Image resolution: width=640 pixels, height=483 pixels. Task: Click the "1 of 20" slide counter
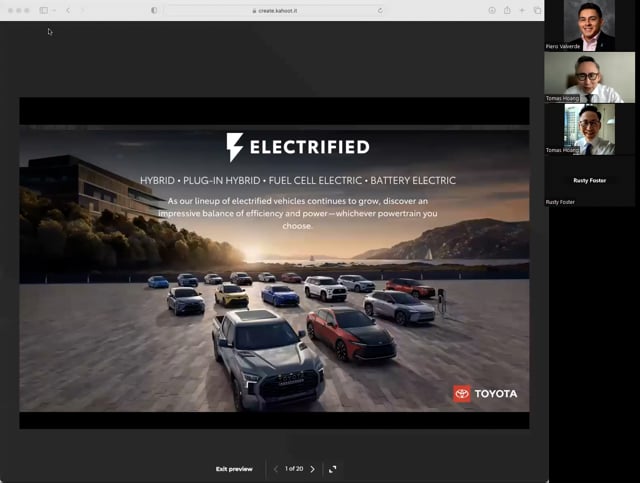(294, 469)
